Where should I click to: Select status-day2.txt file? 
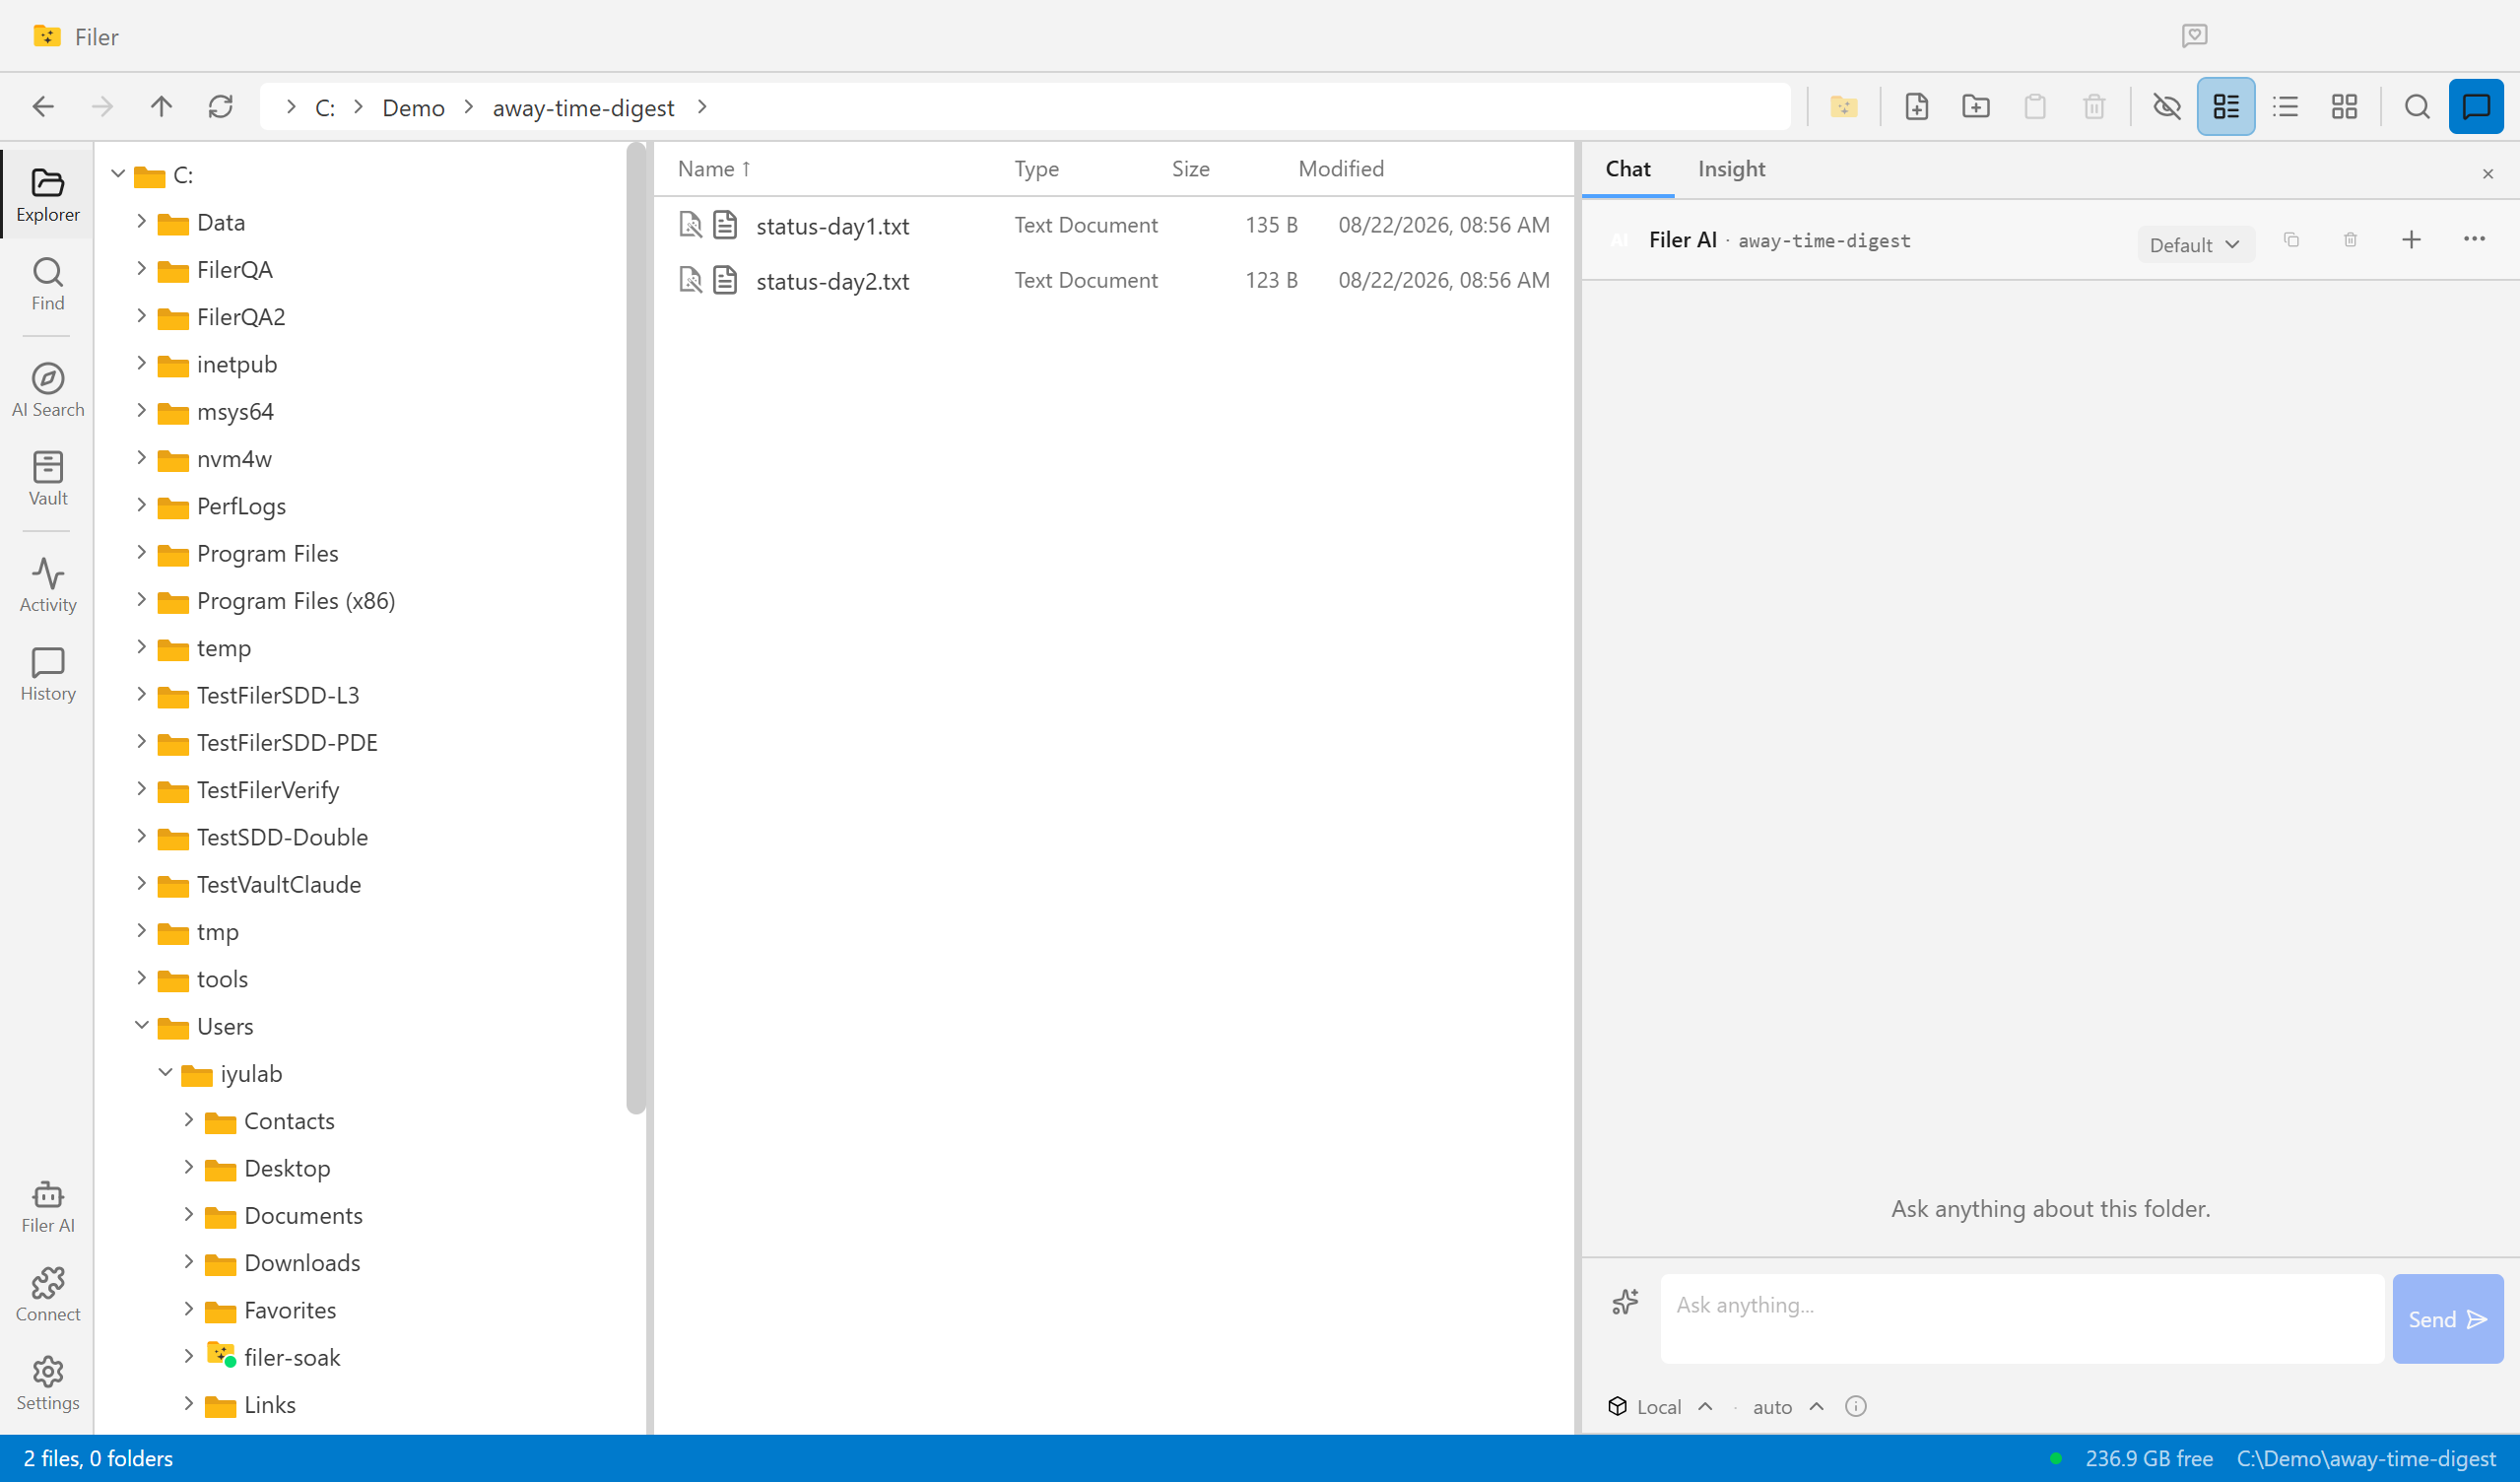pyautogui.click(x=1114, y=281)
